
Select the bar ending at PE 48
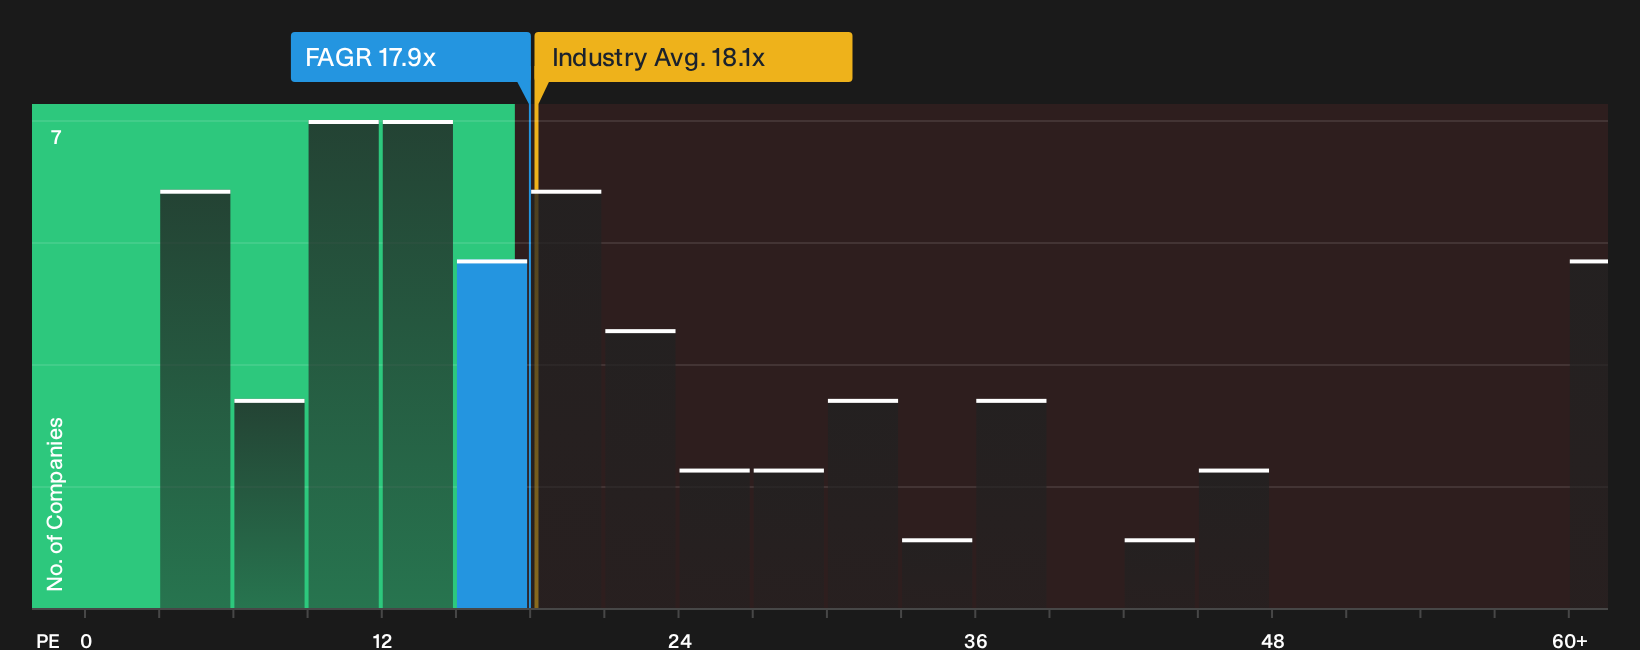click(1234, 538)
